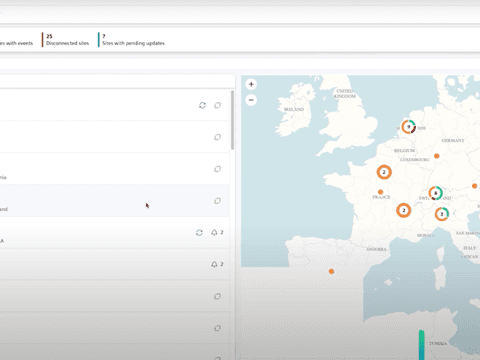Click the sync icon in the row ending 'A'

[x=199, y=232]
